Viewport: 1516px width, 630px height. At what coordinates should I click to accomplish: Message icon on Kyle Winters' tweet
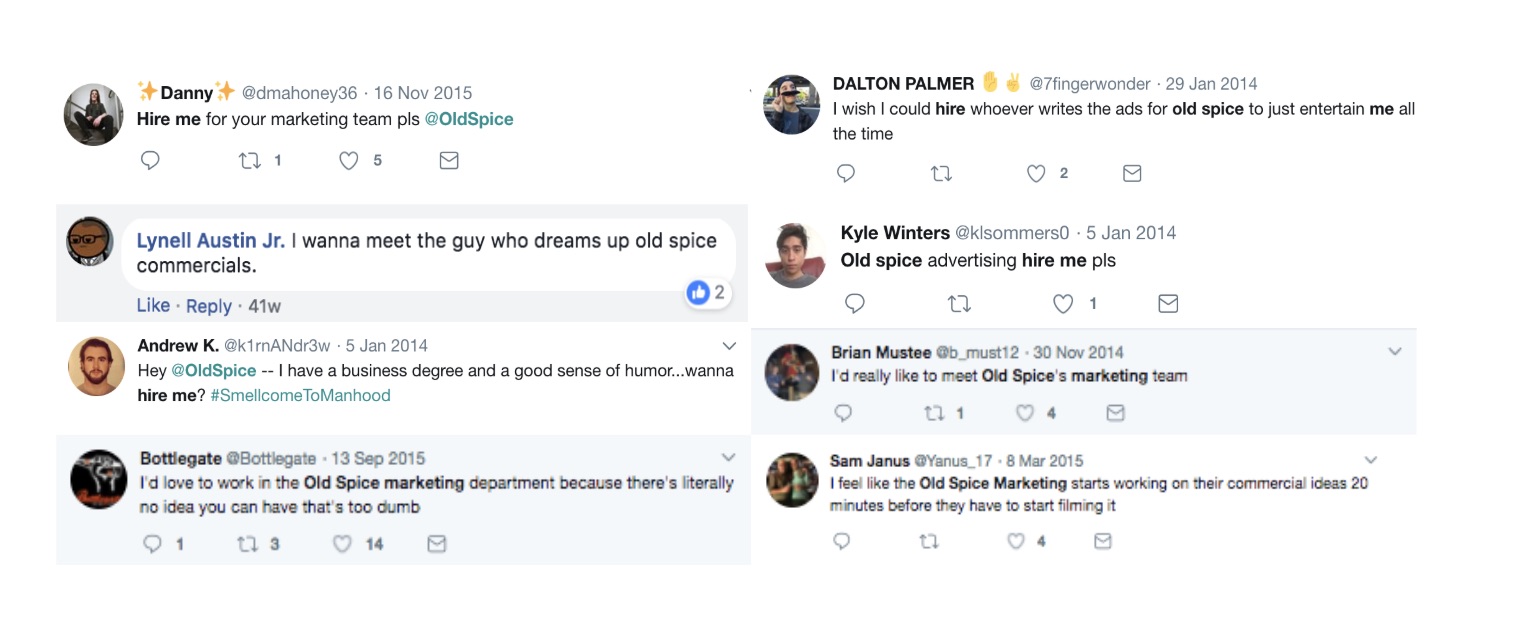(1167, 304)
